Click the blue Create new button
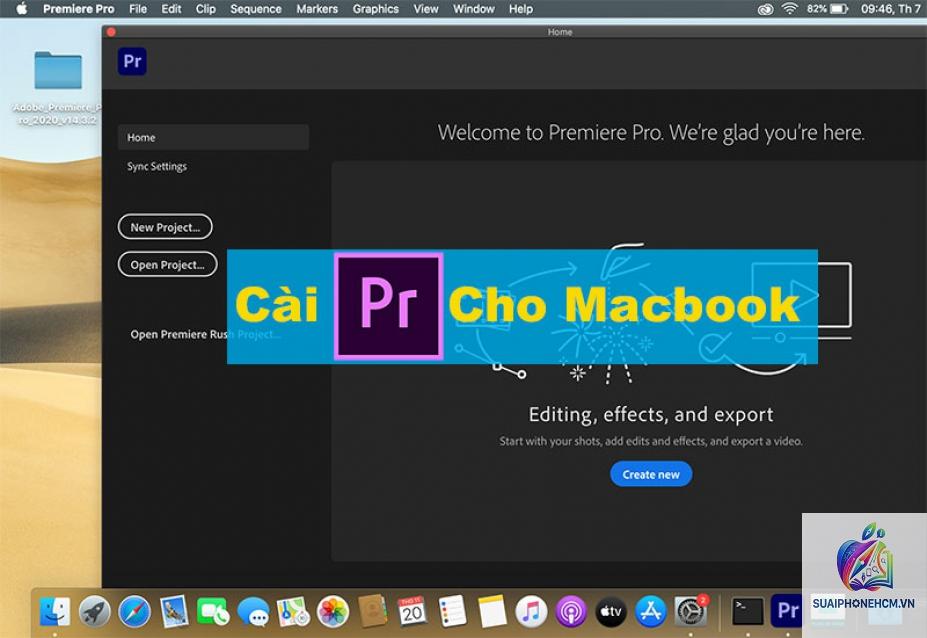Image resolution: width=927 pixels, height=638 pixels. (651, 474)
